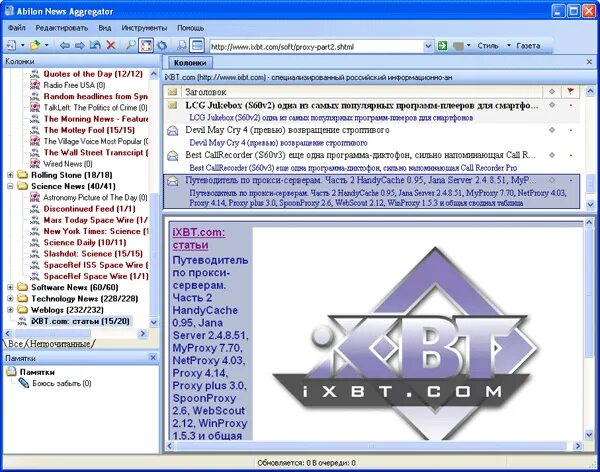Select iXBT.com: статьи feed

pos(80,321)
